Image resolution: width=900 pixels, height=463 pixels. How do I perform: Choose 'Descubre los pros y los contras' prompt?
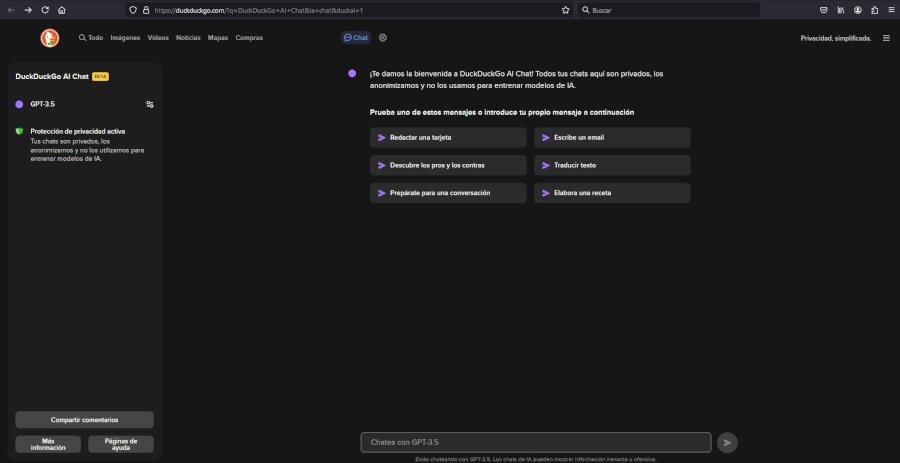[448, 165]
